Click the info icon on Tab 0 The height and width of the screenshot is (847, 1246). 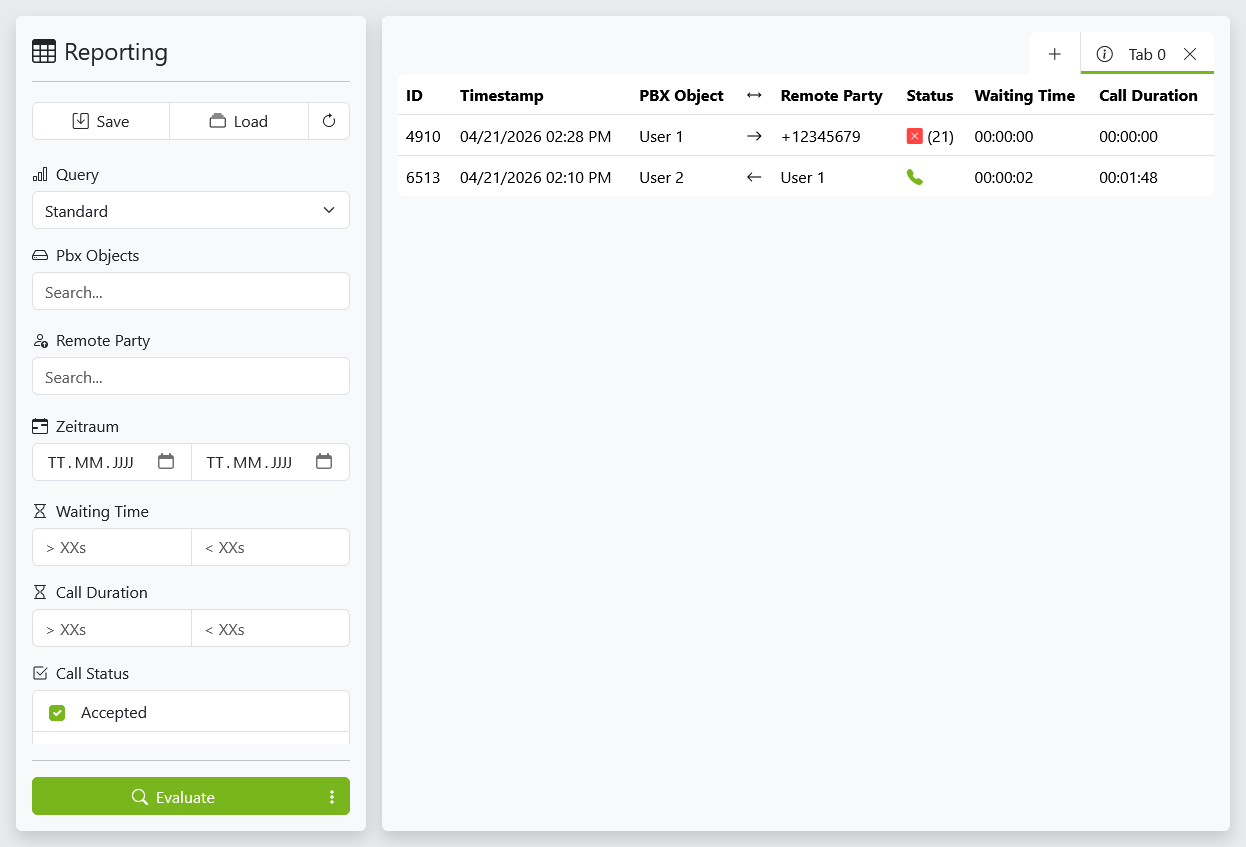tap(1104, 54)
